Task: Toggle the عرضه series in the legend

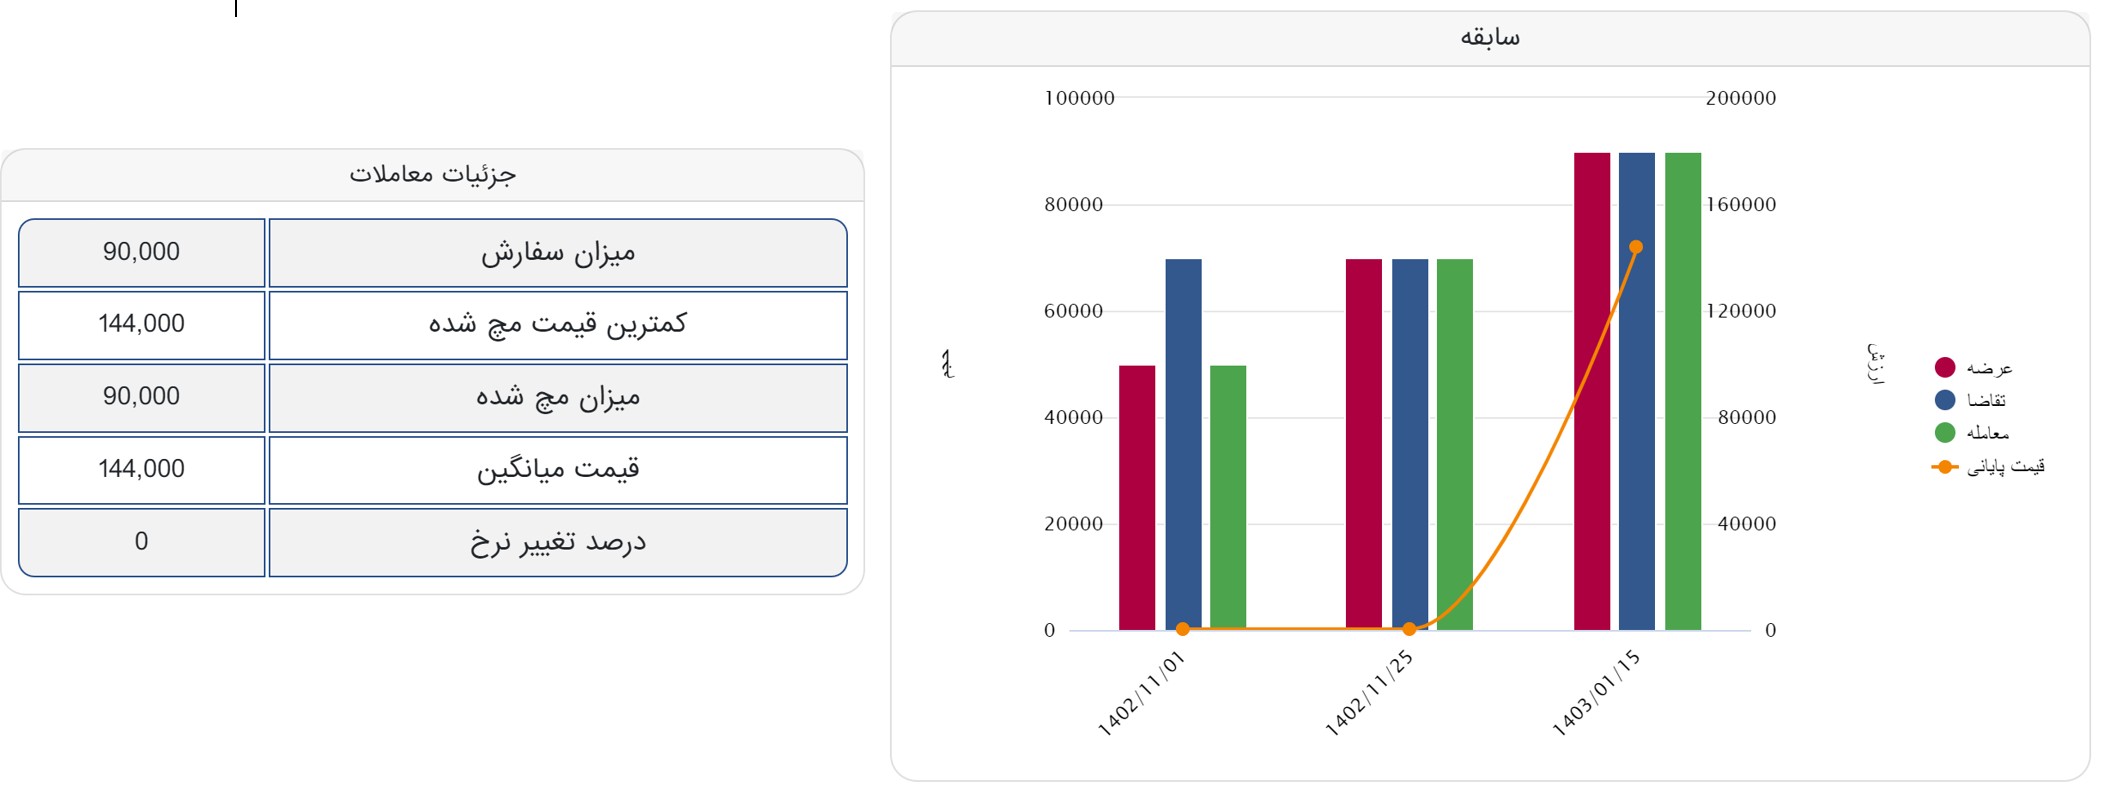Action: [1973, 368]
